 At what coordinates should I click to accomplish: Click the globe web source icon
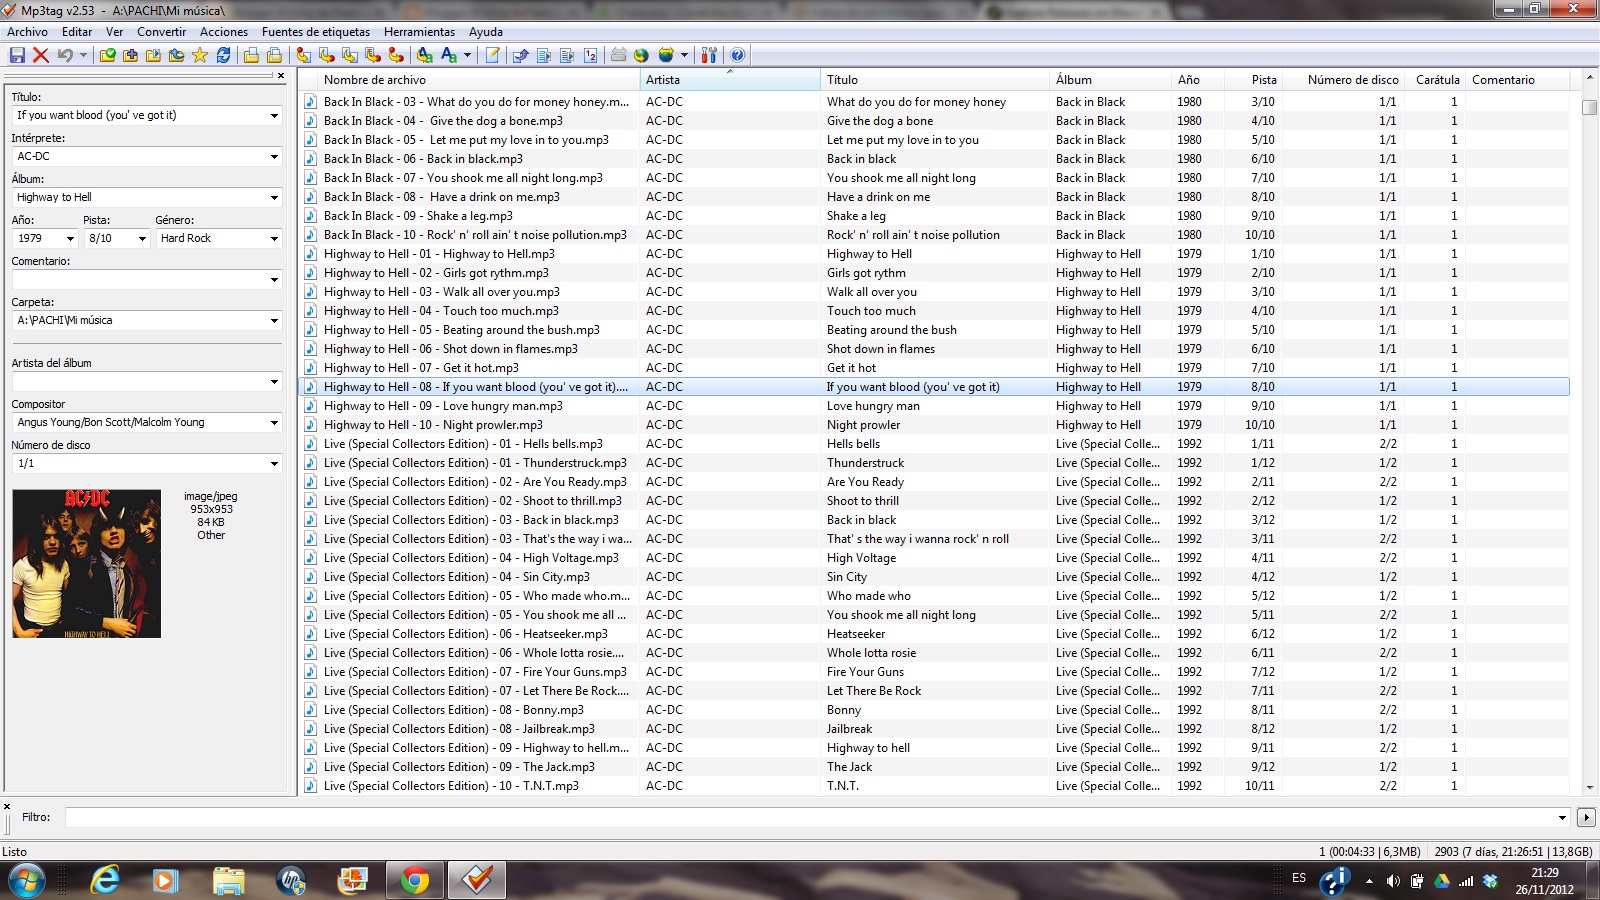tap(641, 55)
